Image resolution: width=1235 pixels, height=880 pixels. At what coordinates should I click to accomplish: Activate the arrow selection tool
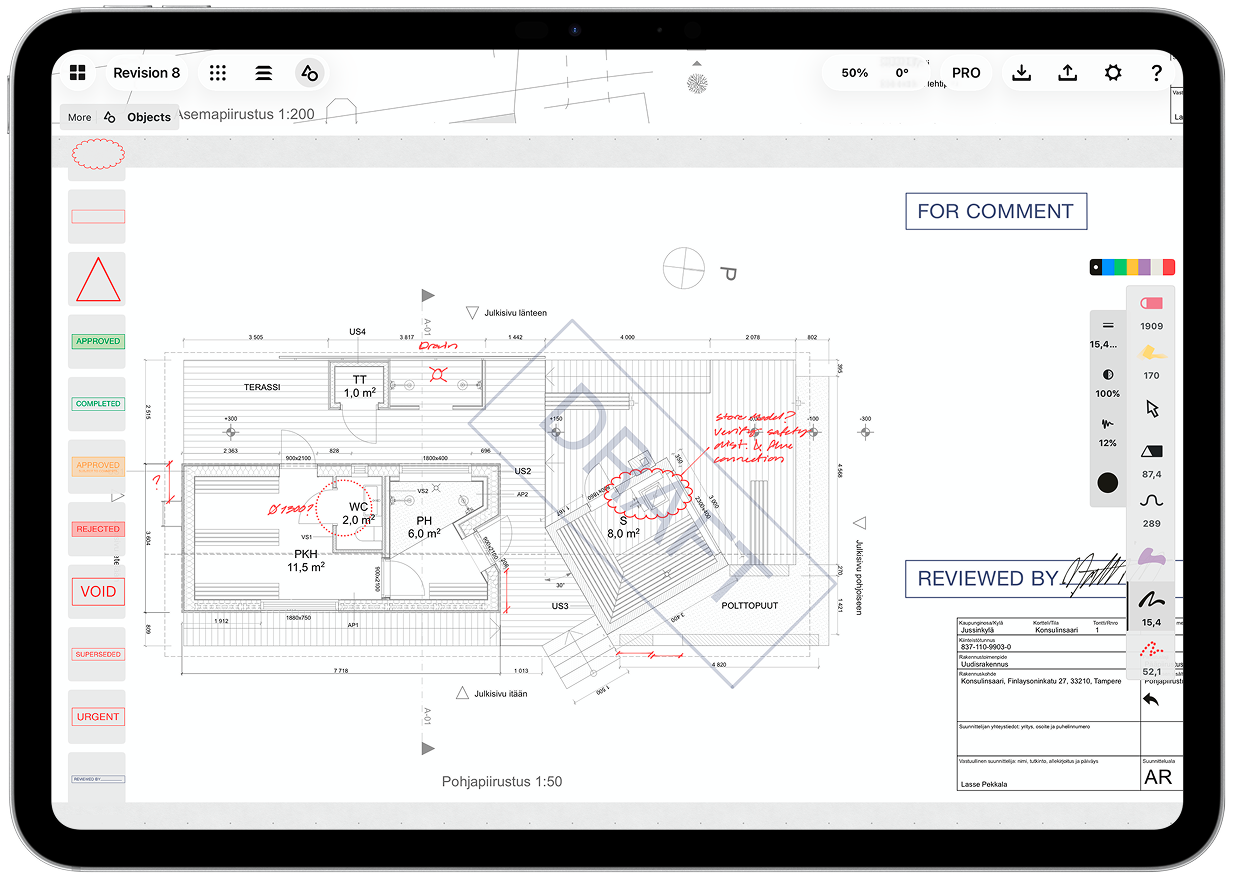(1151, 408)
